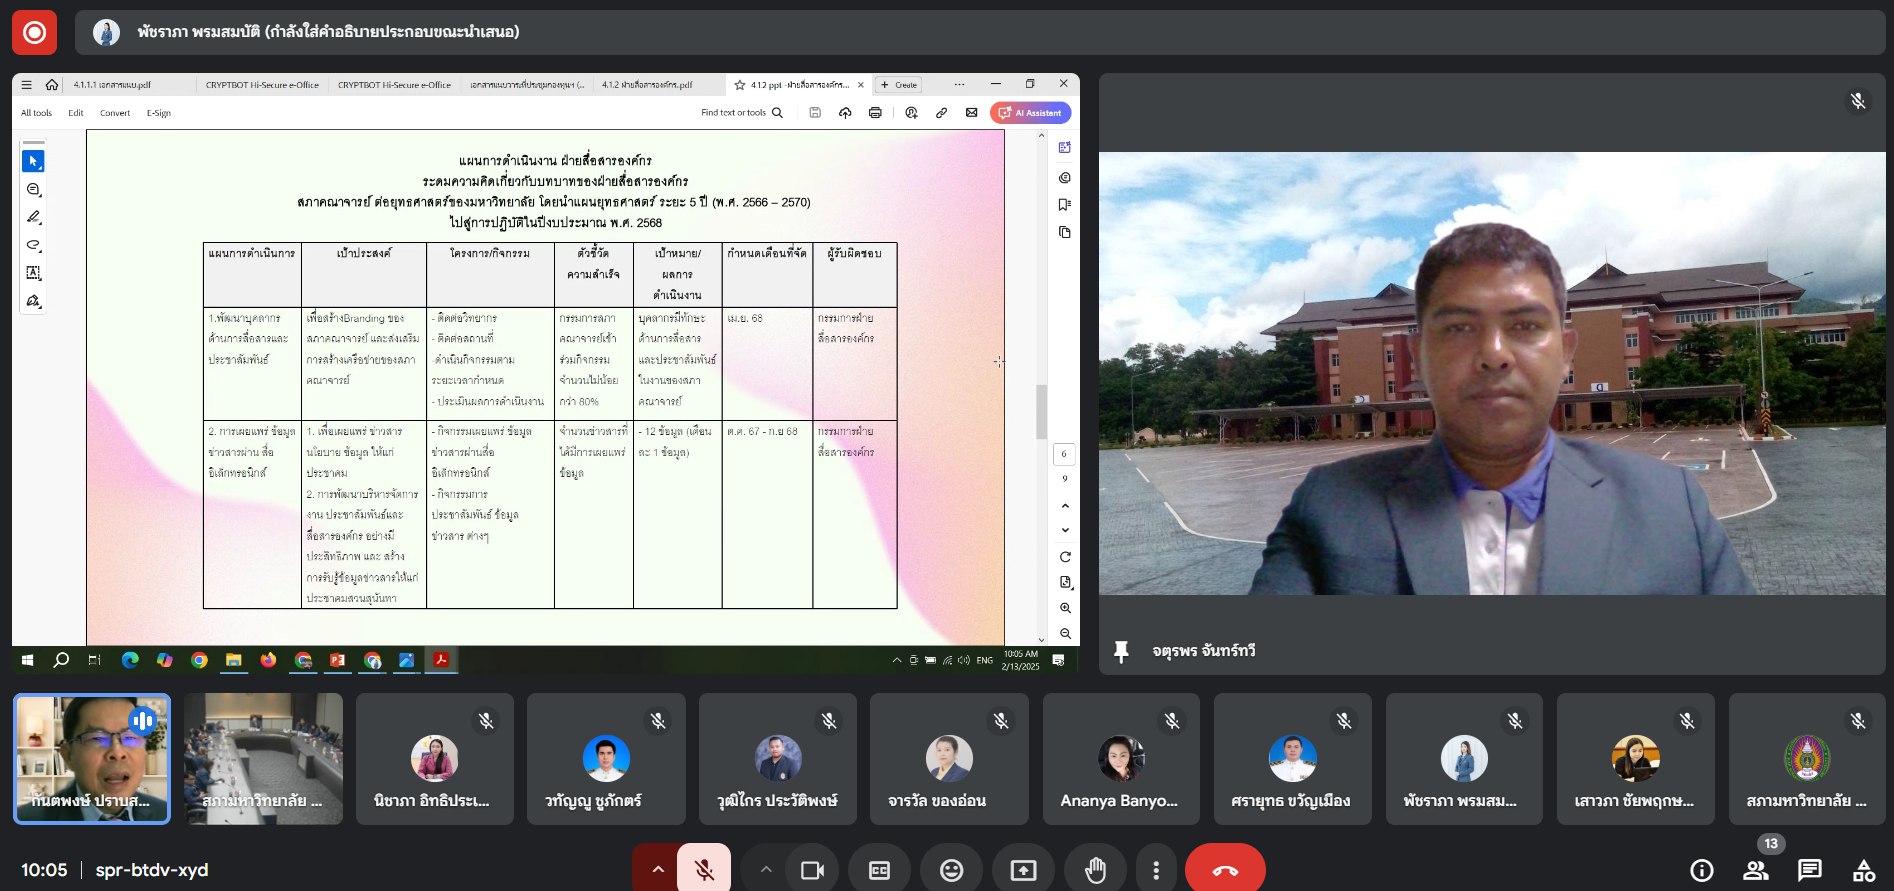Turn on the camera
This screenshot has width=1894, height=891.
[x=812, y=870]
